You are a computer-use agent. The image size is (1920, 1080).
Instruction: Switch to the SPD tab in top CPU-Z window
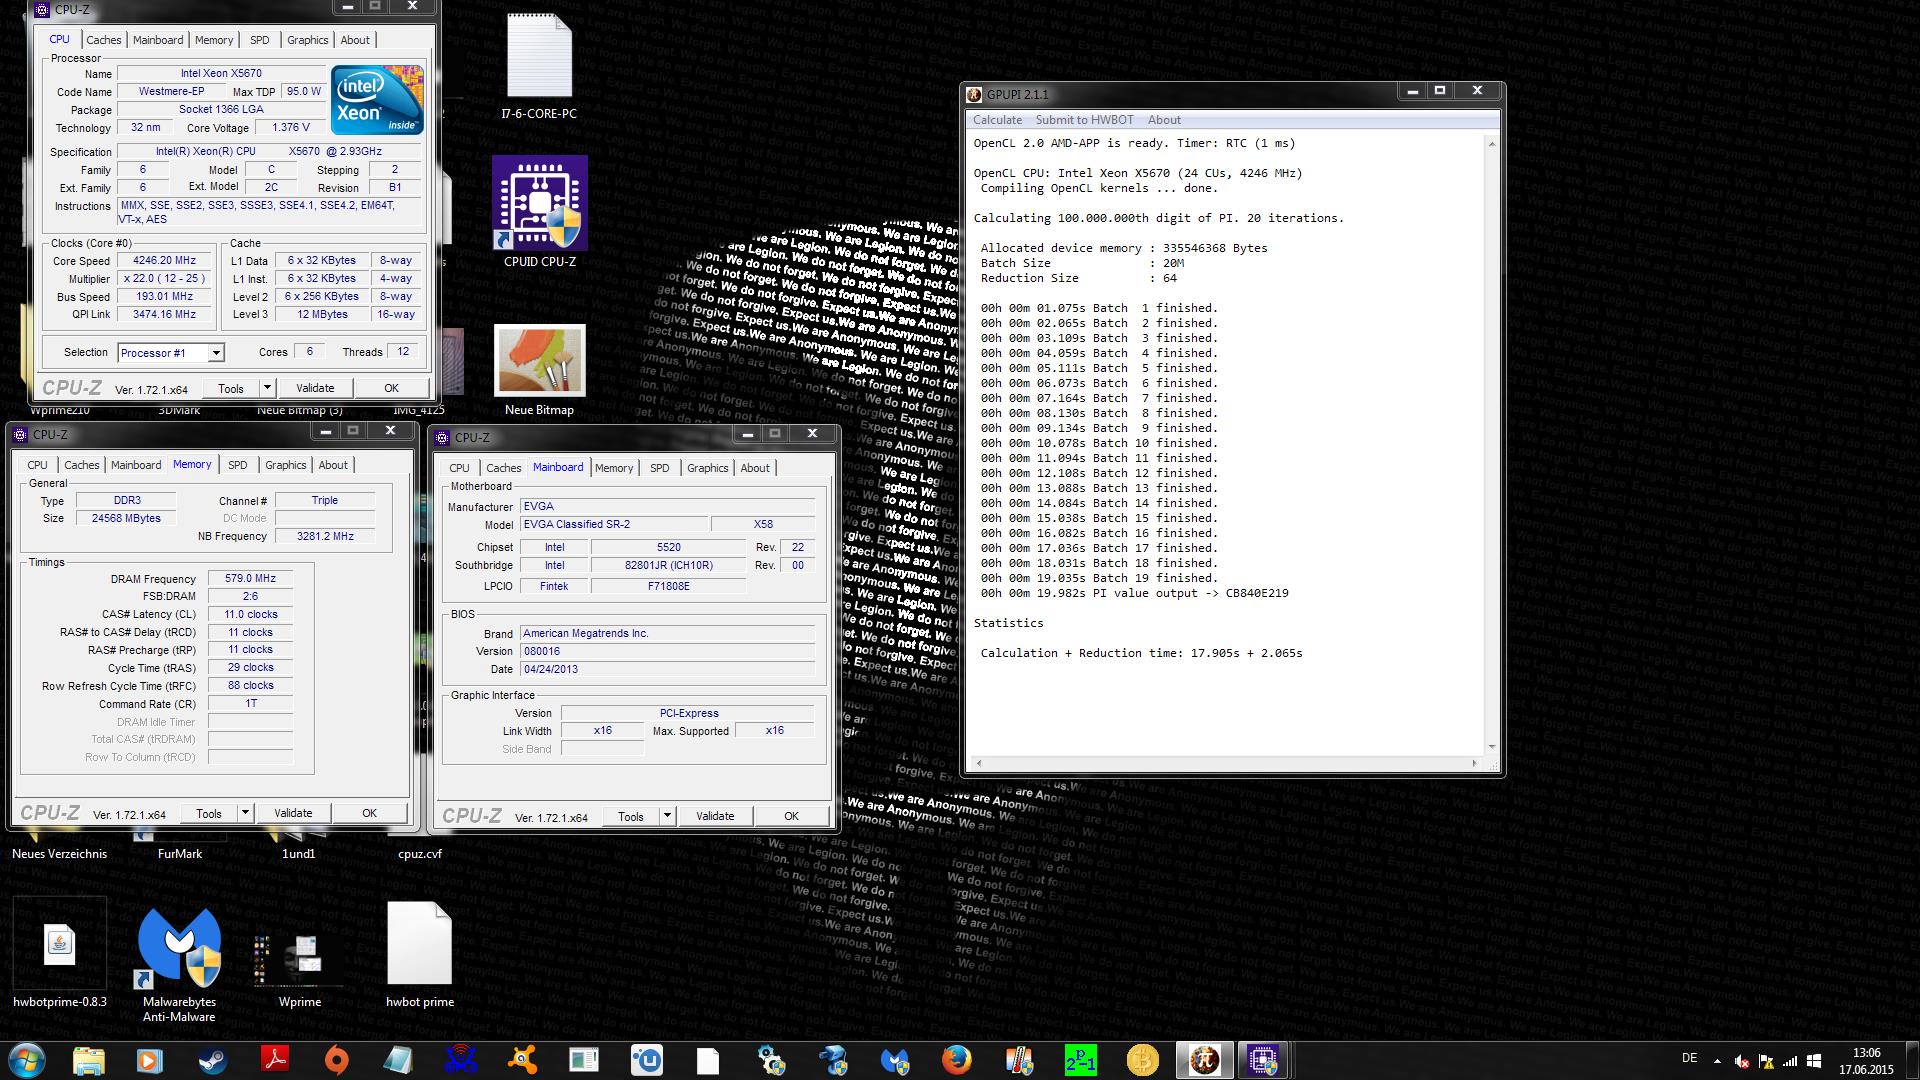[x=260, y=40]
